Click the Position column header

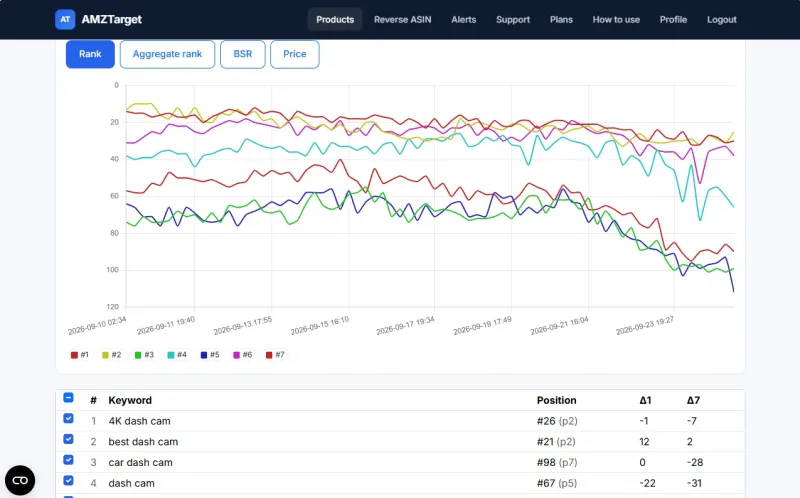tap(556, 401)
